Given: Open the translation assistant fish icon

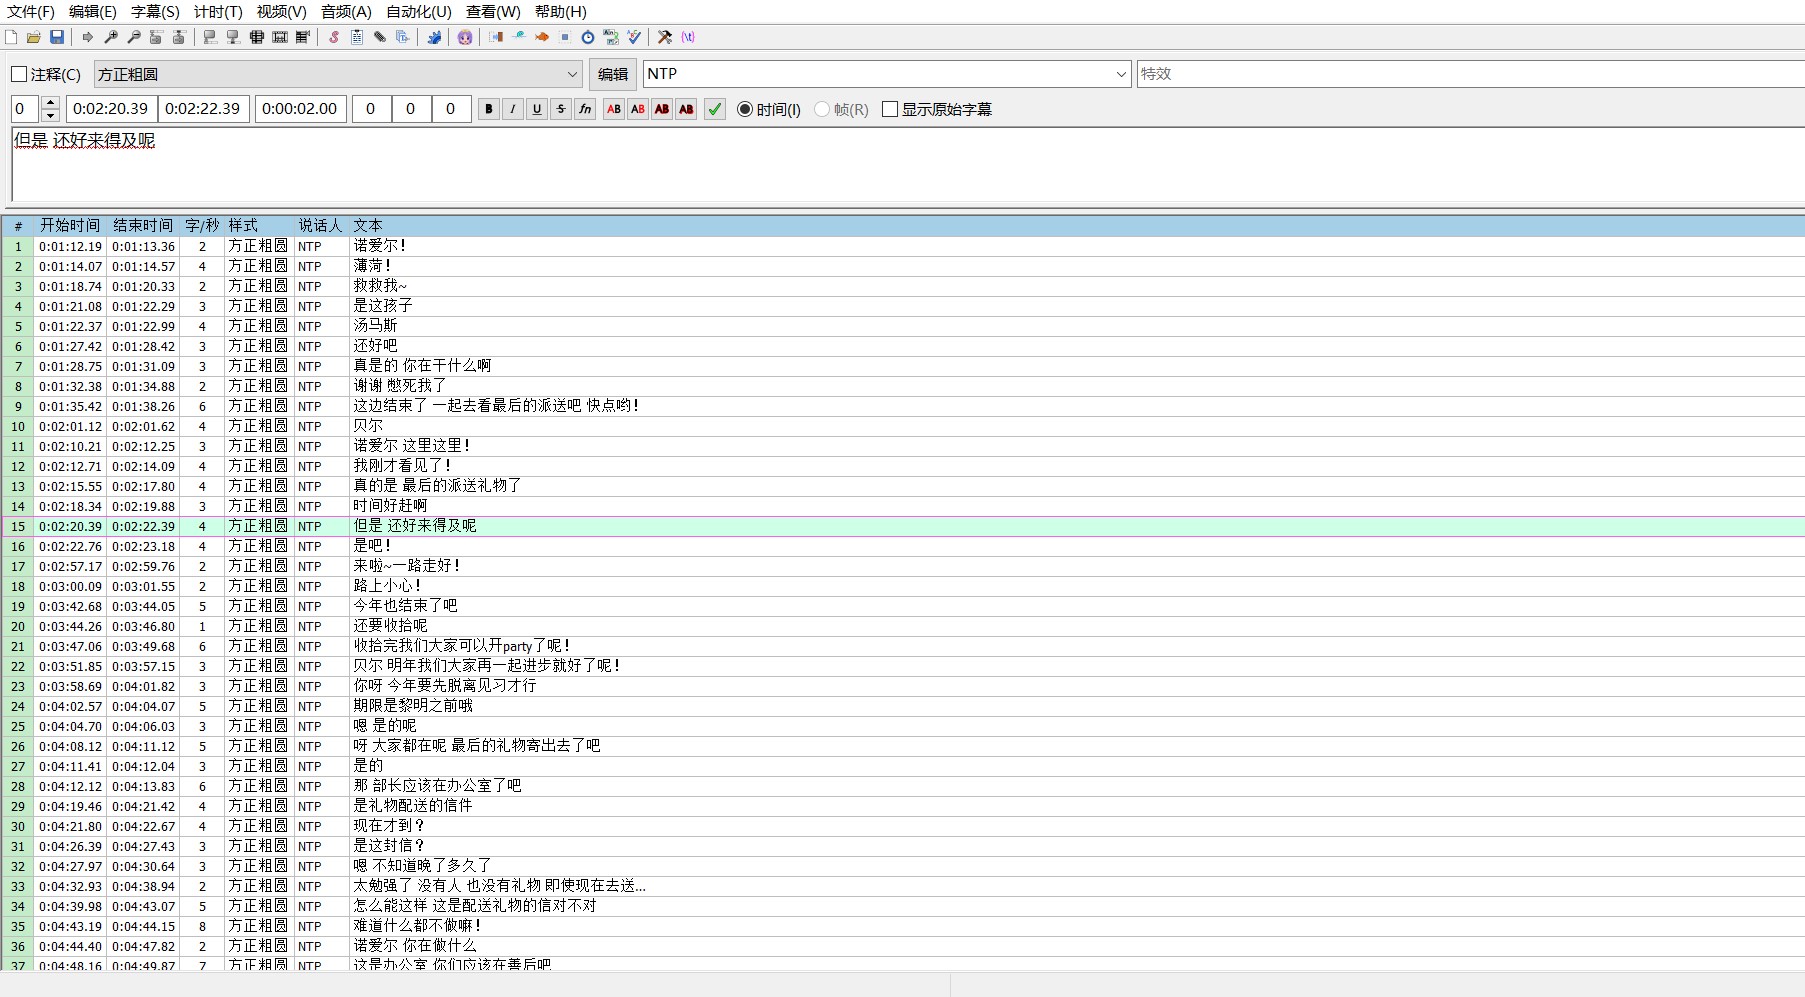Looking at the screenshot, I should [542, 37].
